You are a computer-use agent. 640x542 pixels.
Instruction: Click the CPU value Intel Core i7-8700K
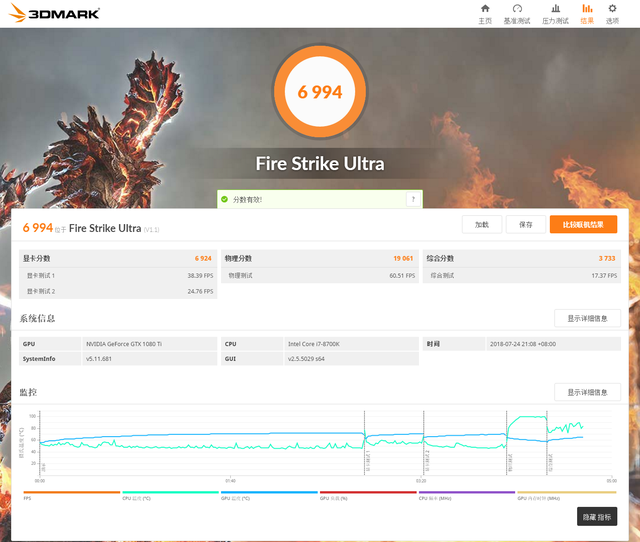pyautogui.click(x=313, y=344)
